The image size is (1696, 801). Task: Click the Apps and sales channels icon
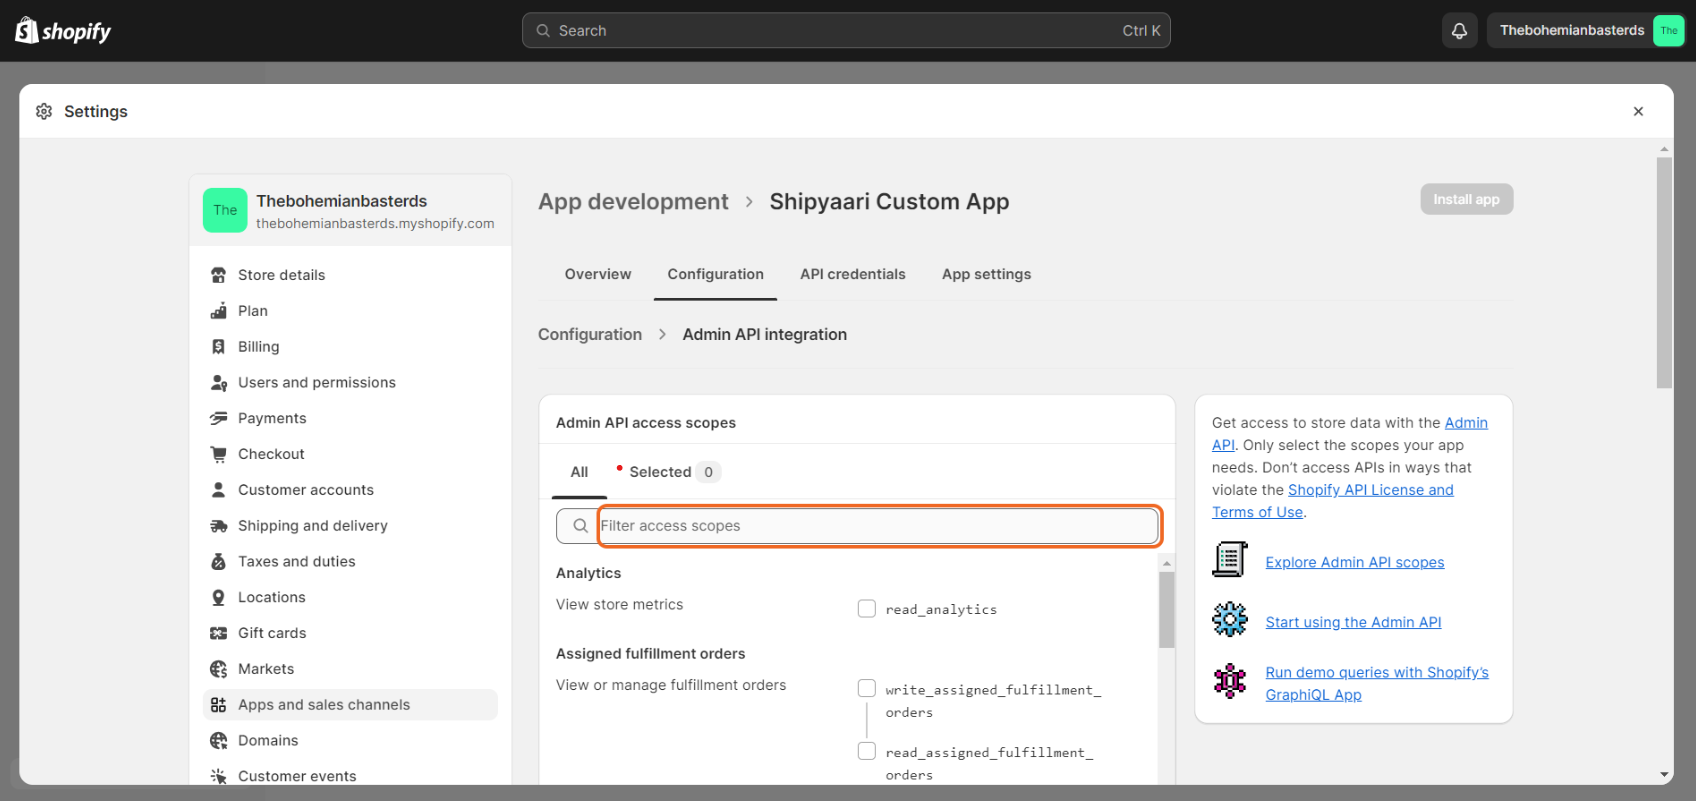(x=218, y=705)
